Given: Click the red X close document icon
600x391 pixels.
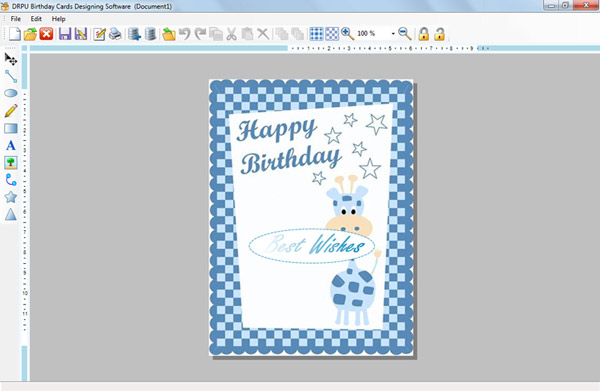Looking at the screenshot, I should [46, 34].
